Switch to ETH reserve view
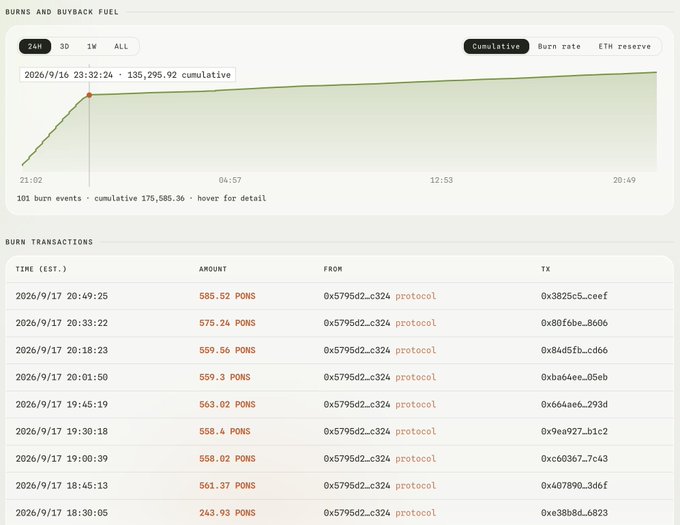 (624, 46)
